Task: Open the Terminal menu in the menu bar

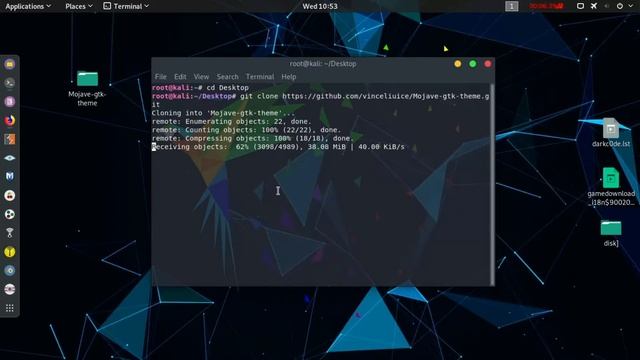Action: tap(260, 77)
